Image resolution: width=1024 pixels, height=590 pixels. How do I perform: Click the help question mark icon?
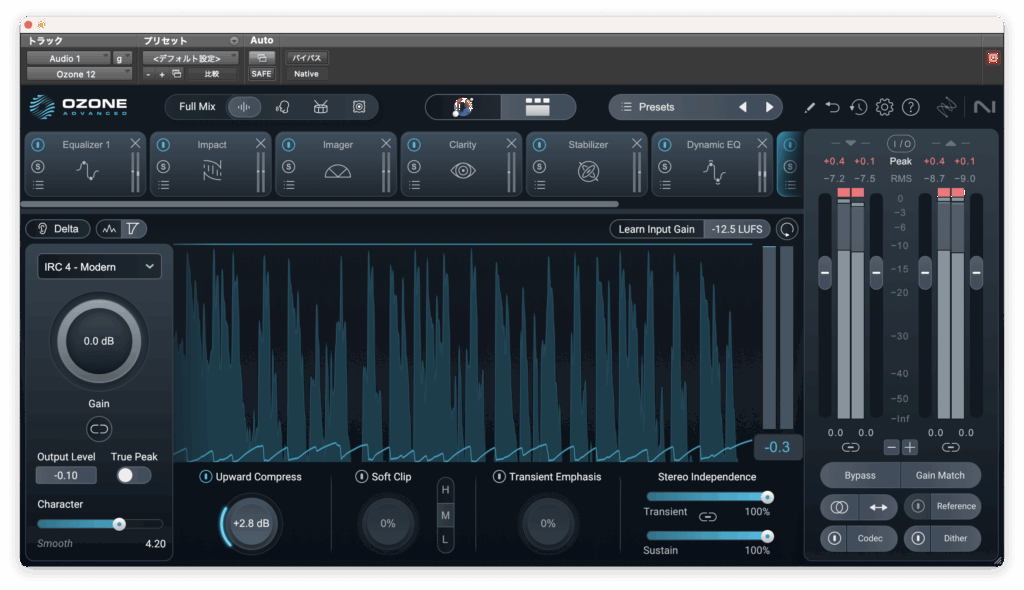tap(910, 107)
